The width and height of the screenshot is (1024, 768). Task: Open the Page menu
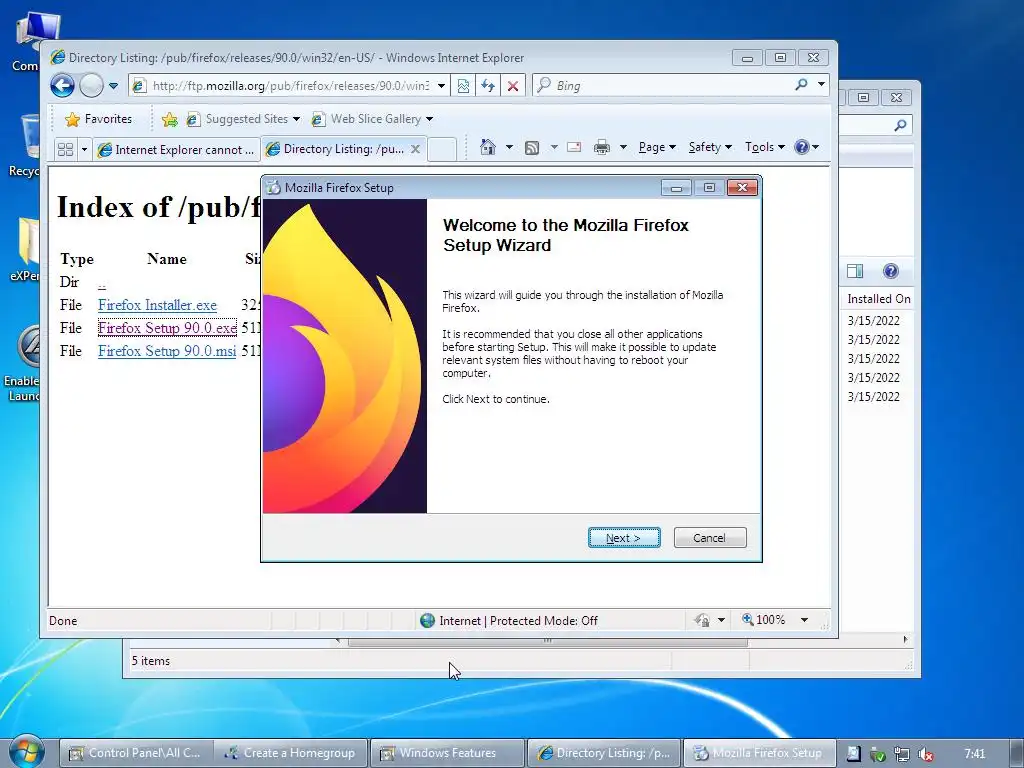[x=657, y=147]
